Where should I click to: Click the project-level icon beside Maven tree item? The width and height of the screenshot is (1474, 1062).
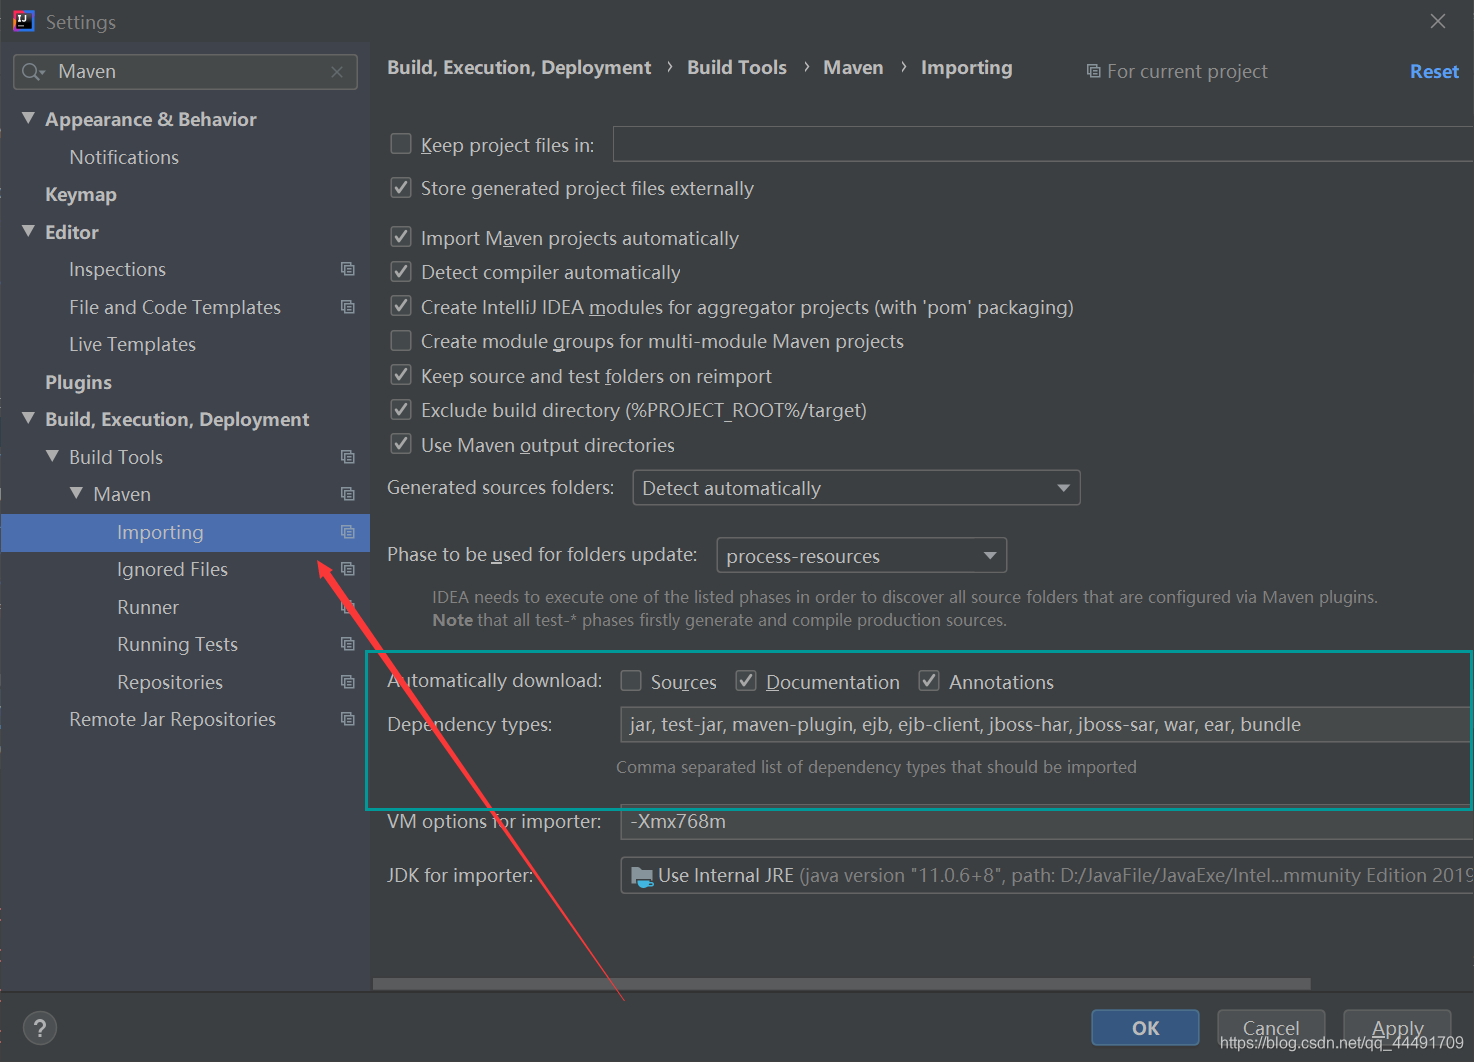[x=348, y=494]
